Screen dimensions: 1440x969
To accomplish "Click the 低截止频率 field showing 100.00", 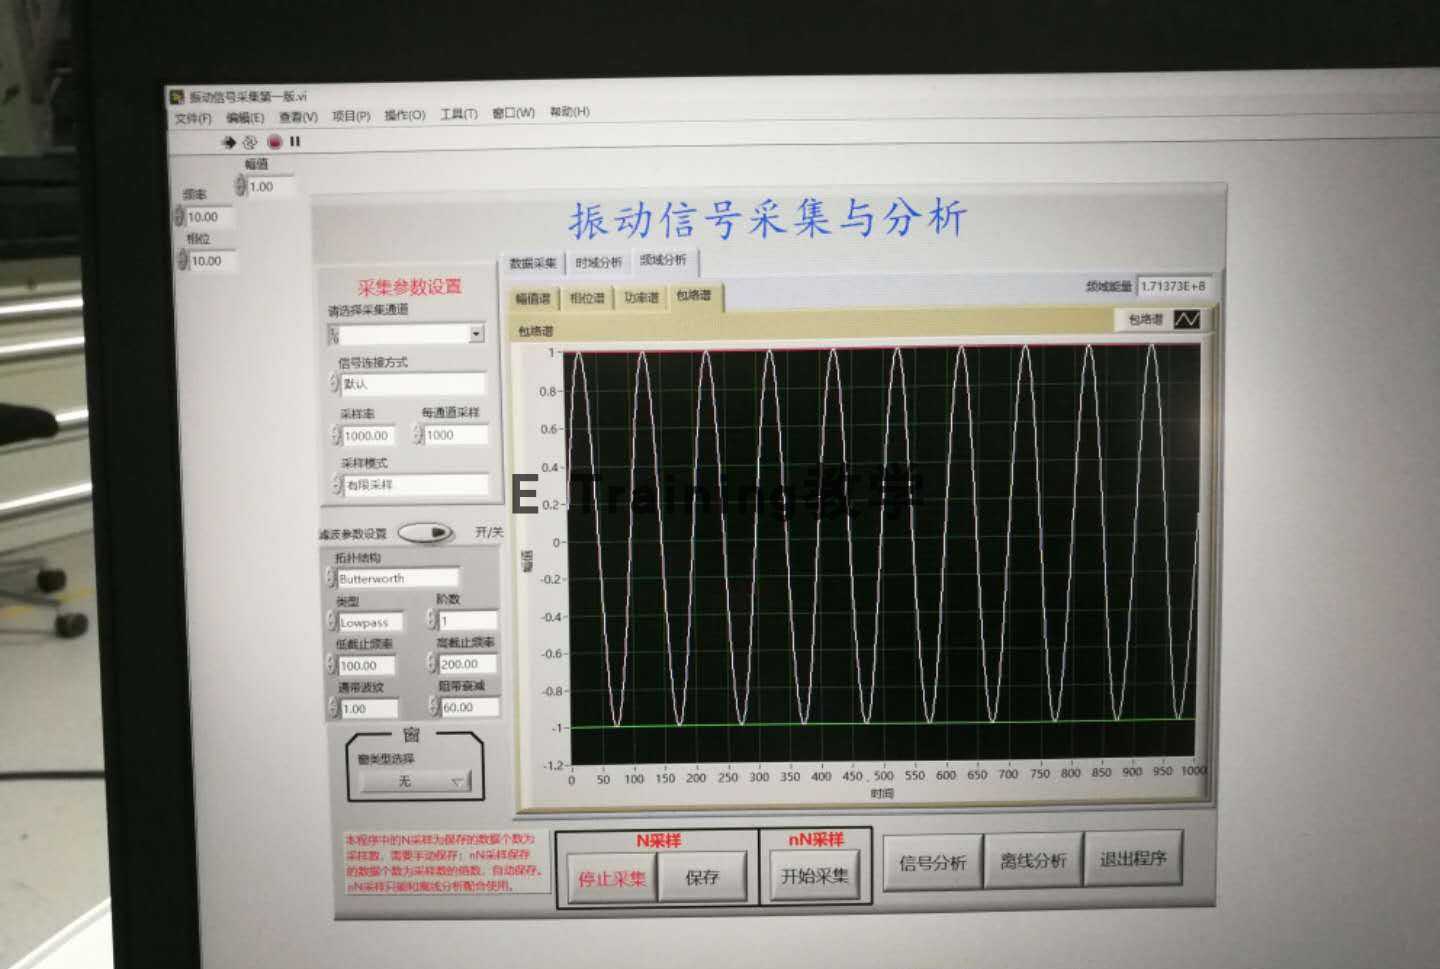I will click(x=366, y=665).
